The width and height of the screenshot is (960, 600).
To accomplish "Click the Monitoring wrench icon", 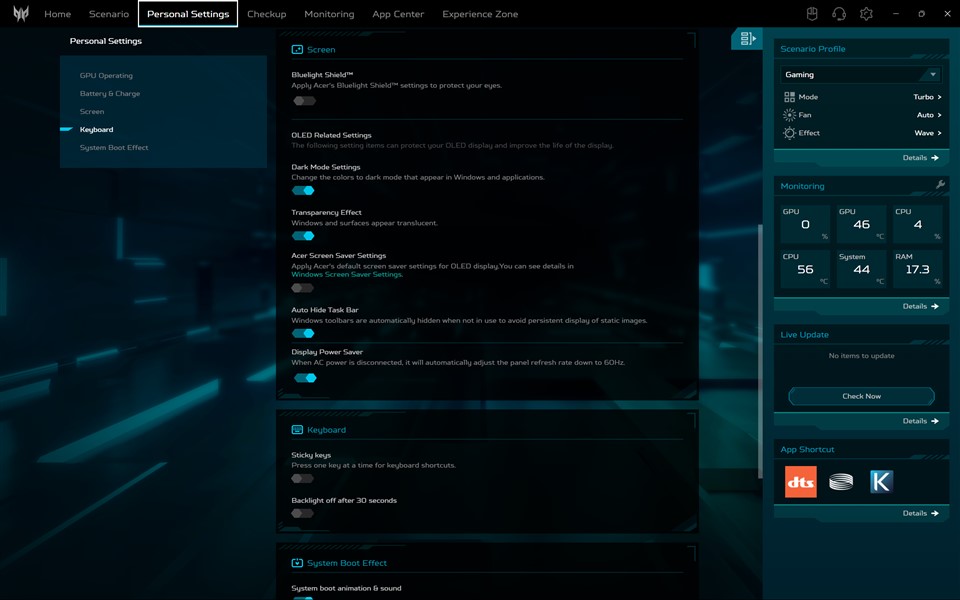I will [940, 185].
